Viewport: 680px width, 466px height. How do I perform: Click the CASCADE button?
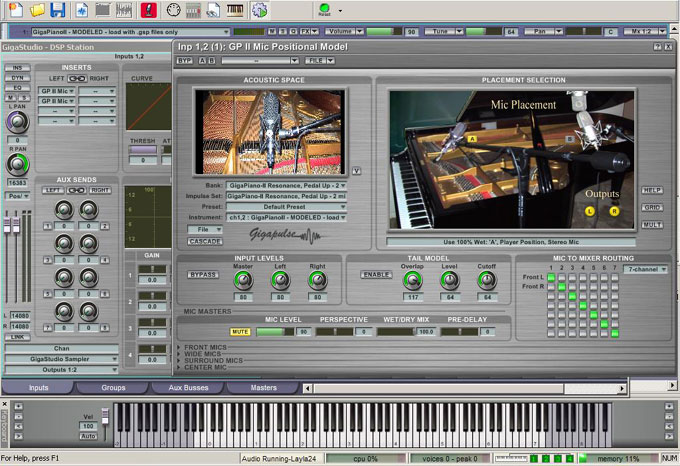click(x=205, y=241)
